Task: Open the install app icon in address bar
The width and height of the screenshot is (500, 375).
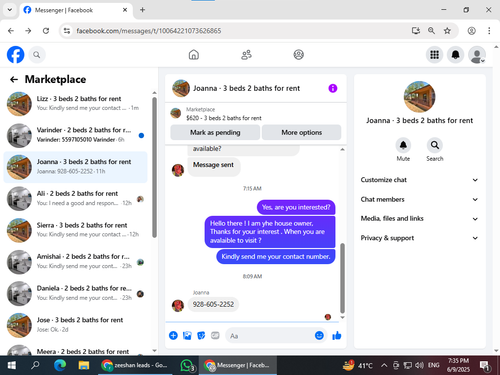Action: coord(415,31)
